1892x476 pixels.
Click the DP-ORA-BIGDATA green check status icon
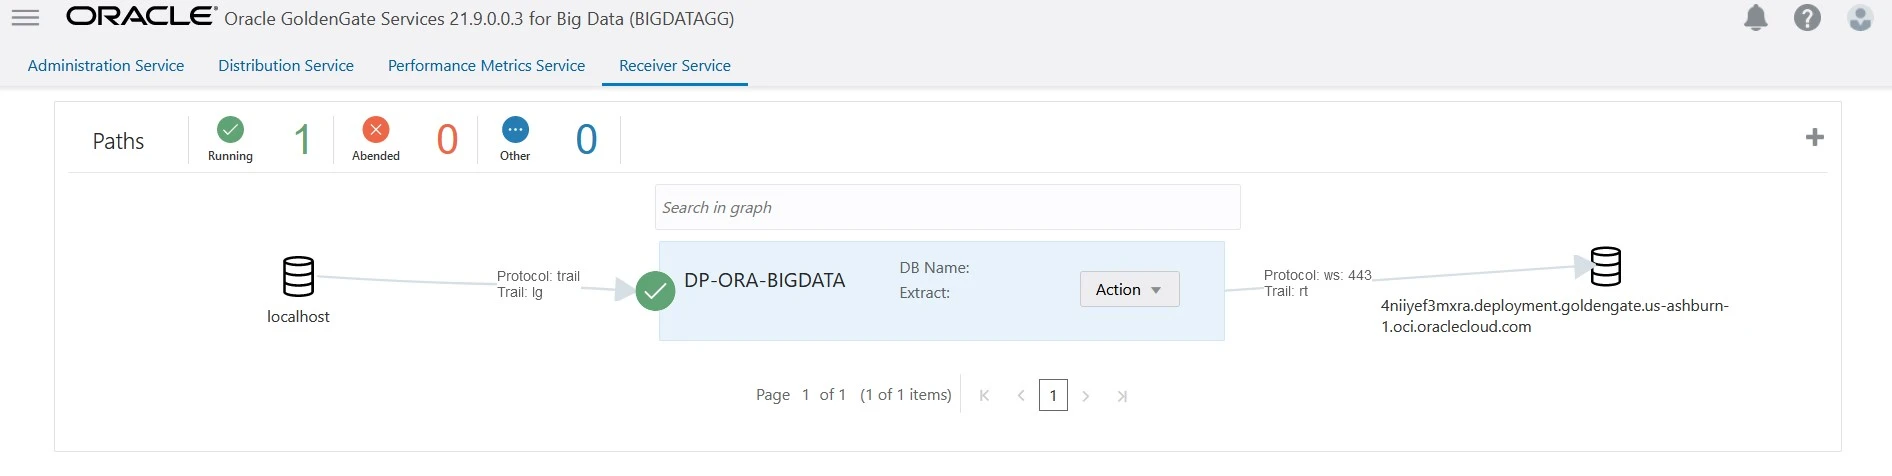coord(655,291)
